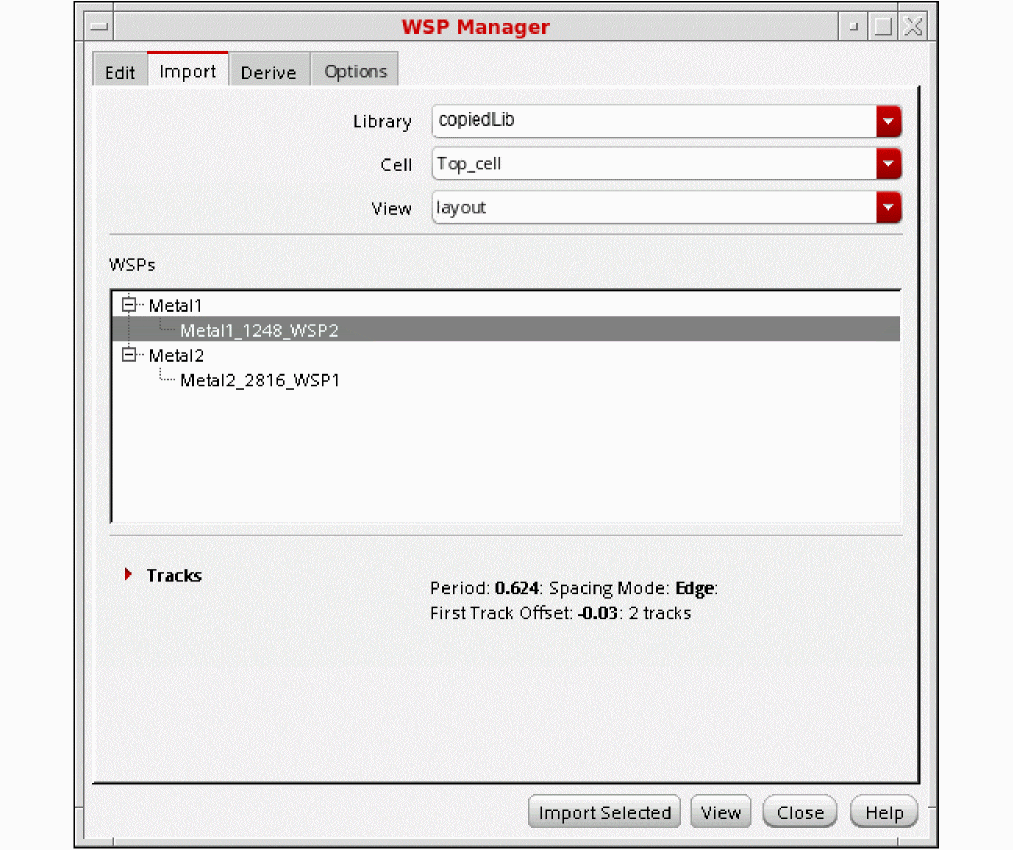Select Metal1_1248_WSP2 in the WSPs list

(x=259, y=330)
